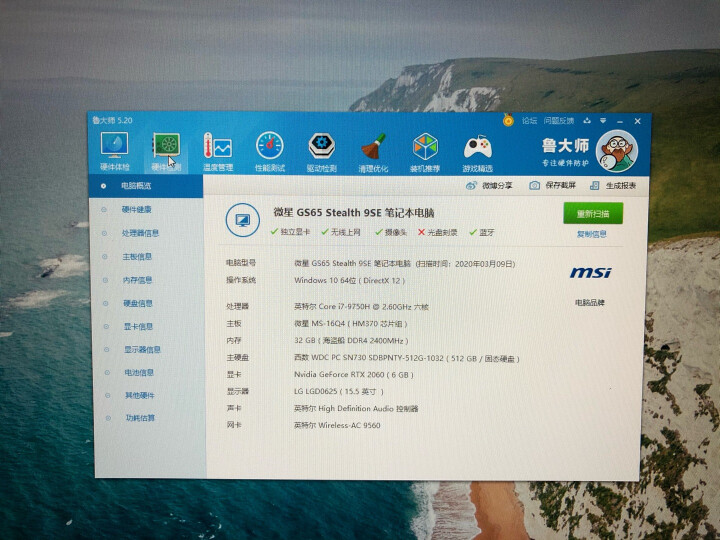Screen dimensions: 720x540
Task: Click Wireless-AC 9560 network card value
Action: tap(337, 425)
